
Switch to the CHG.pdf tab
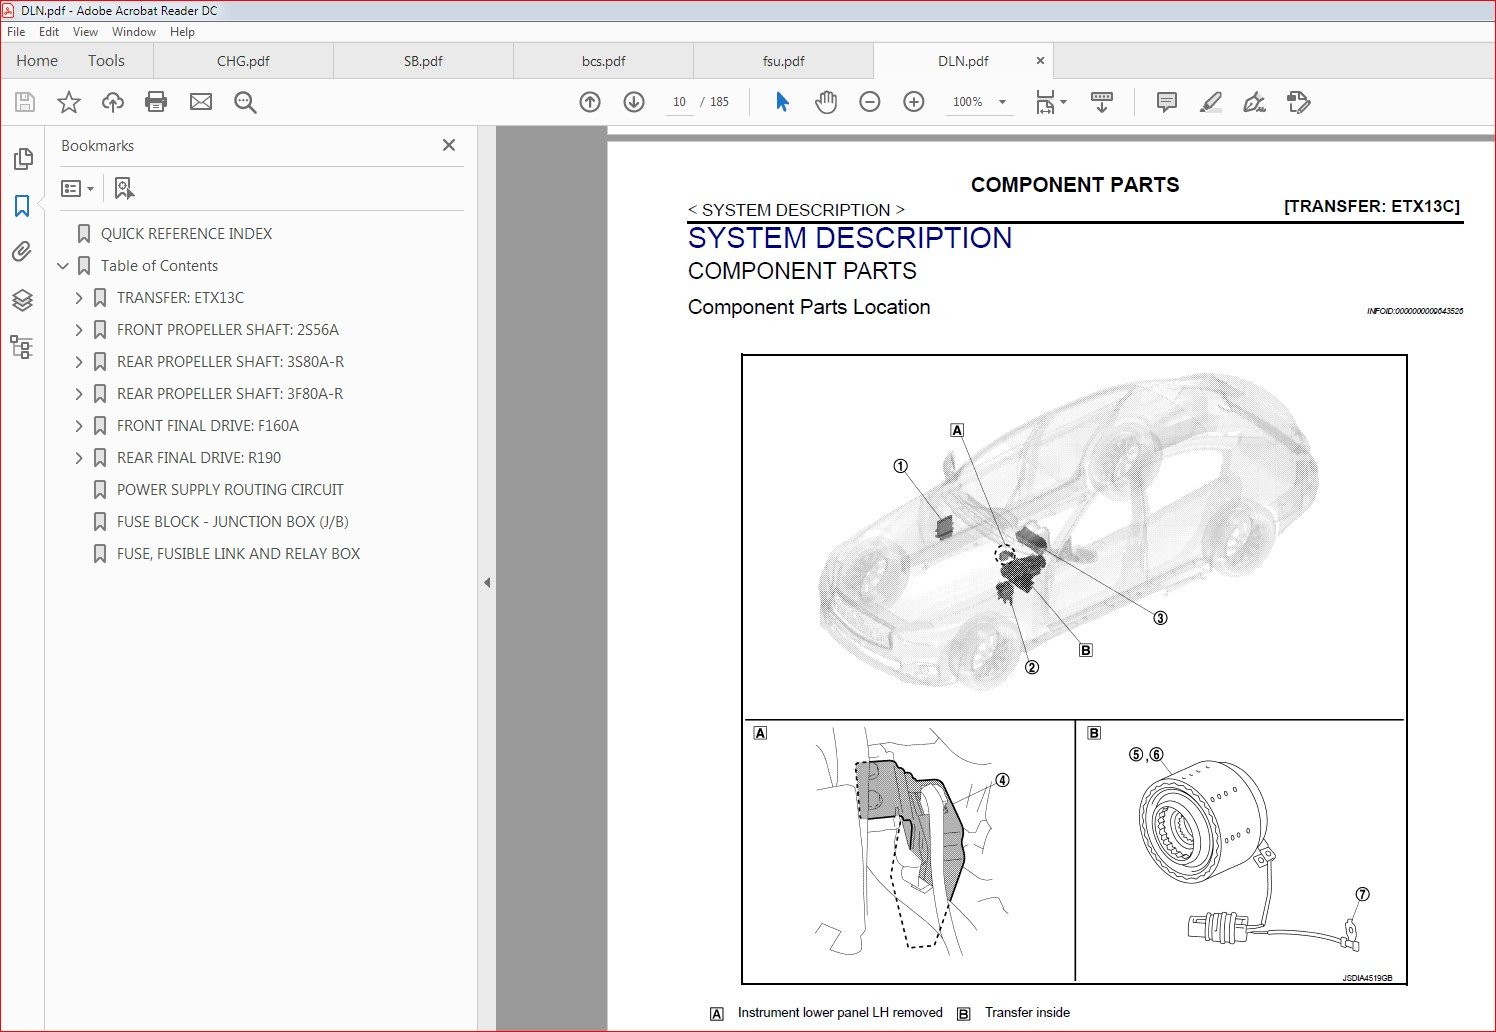243,61
